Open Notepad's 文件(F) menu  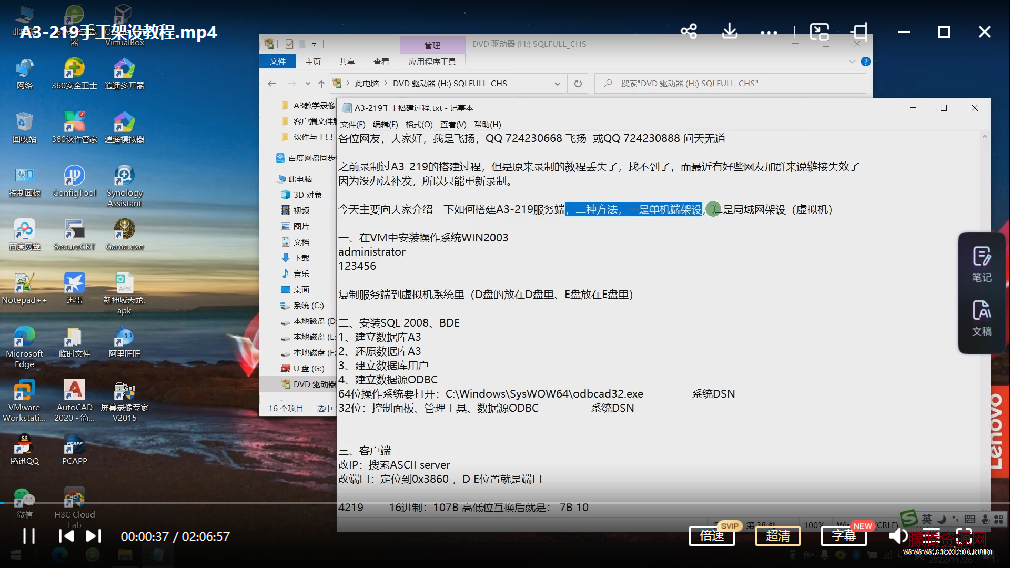[352, 124]
